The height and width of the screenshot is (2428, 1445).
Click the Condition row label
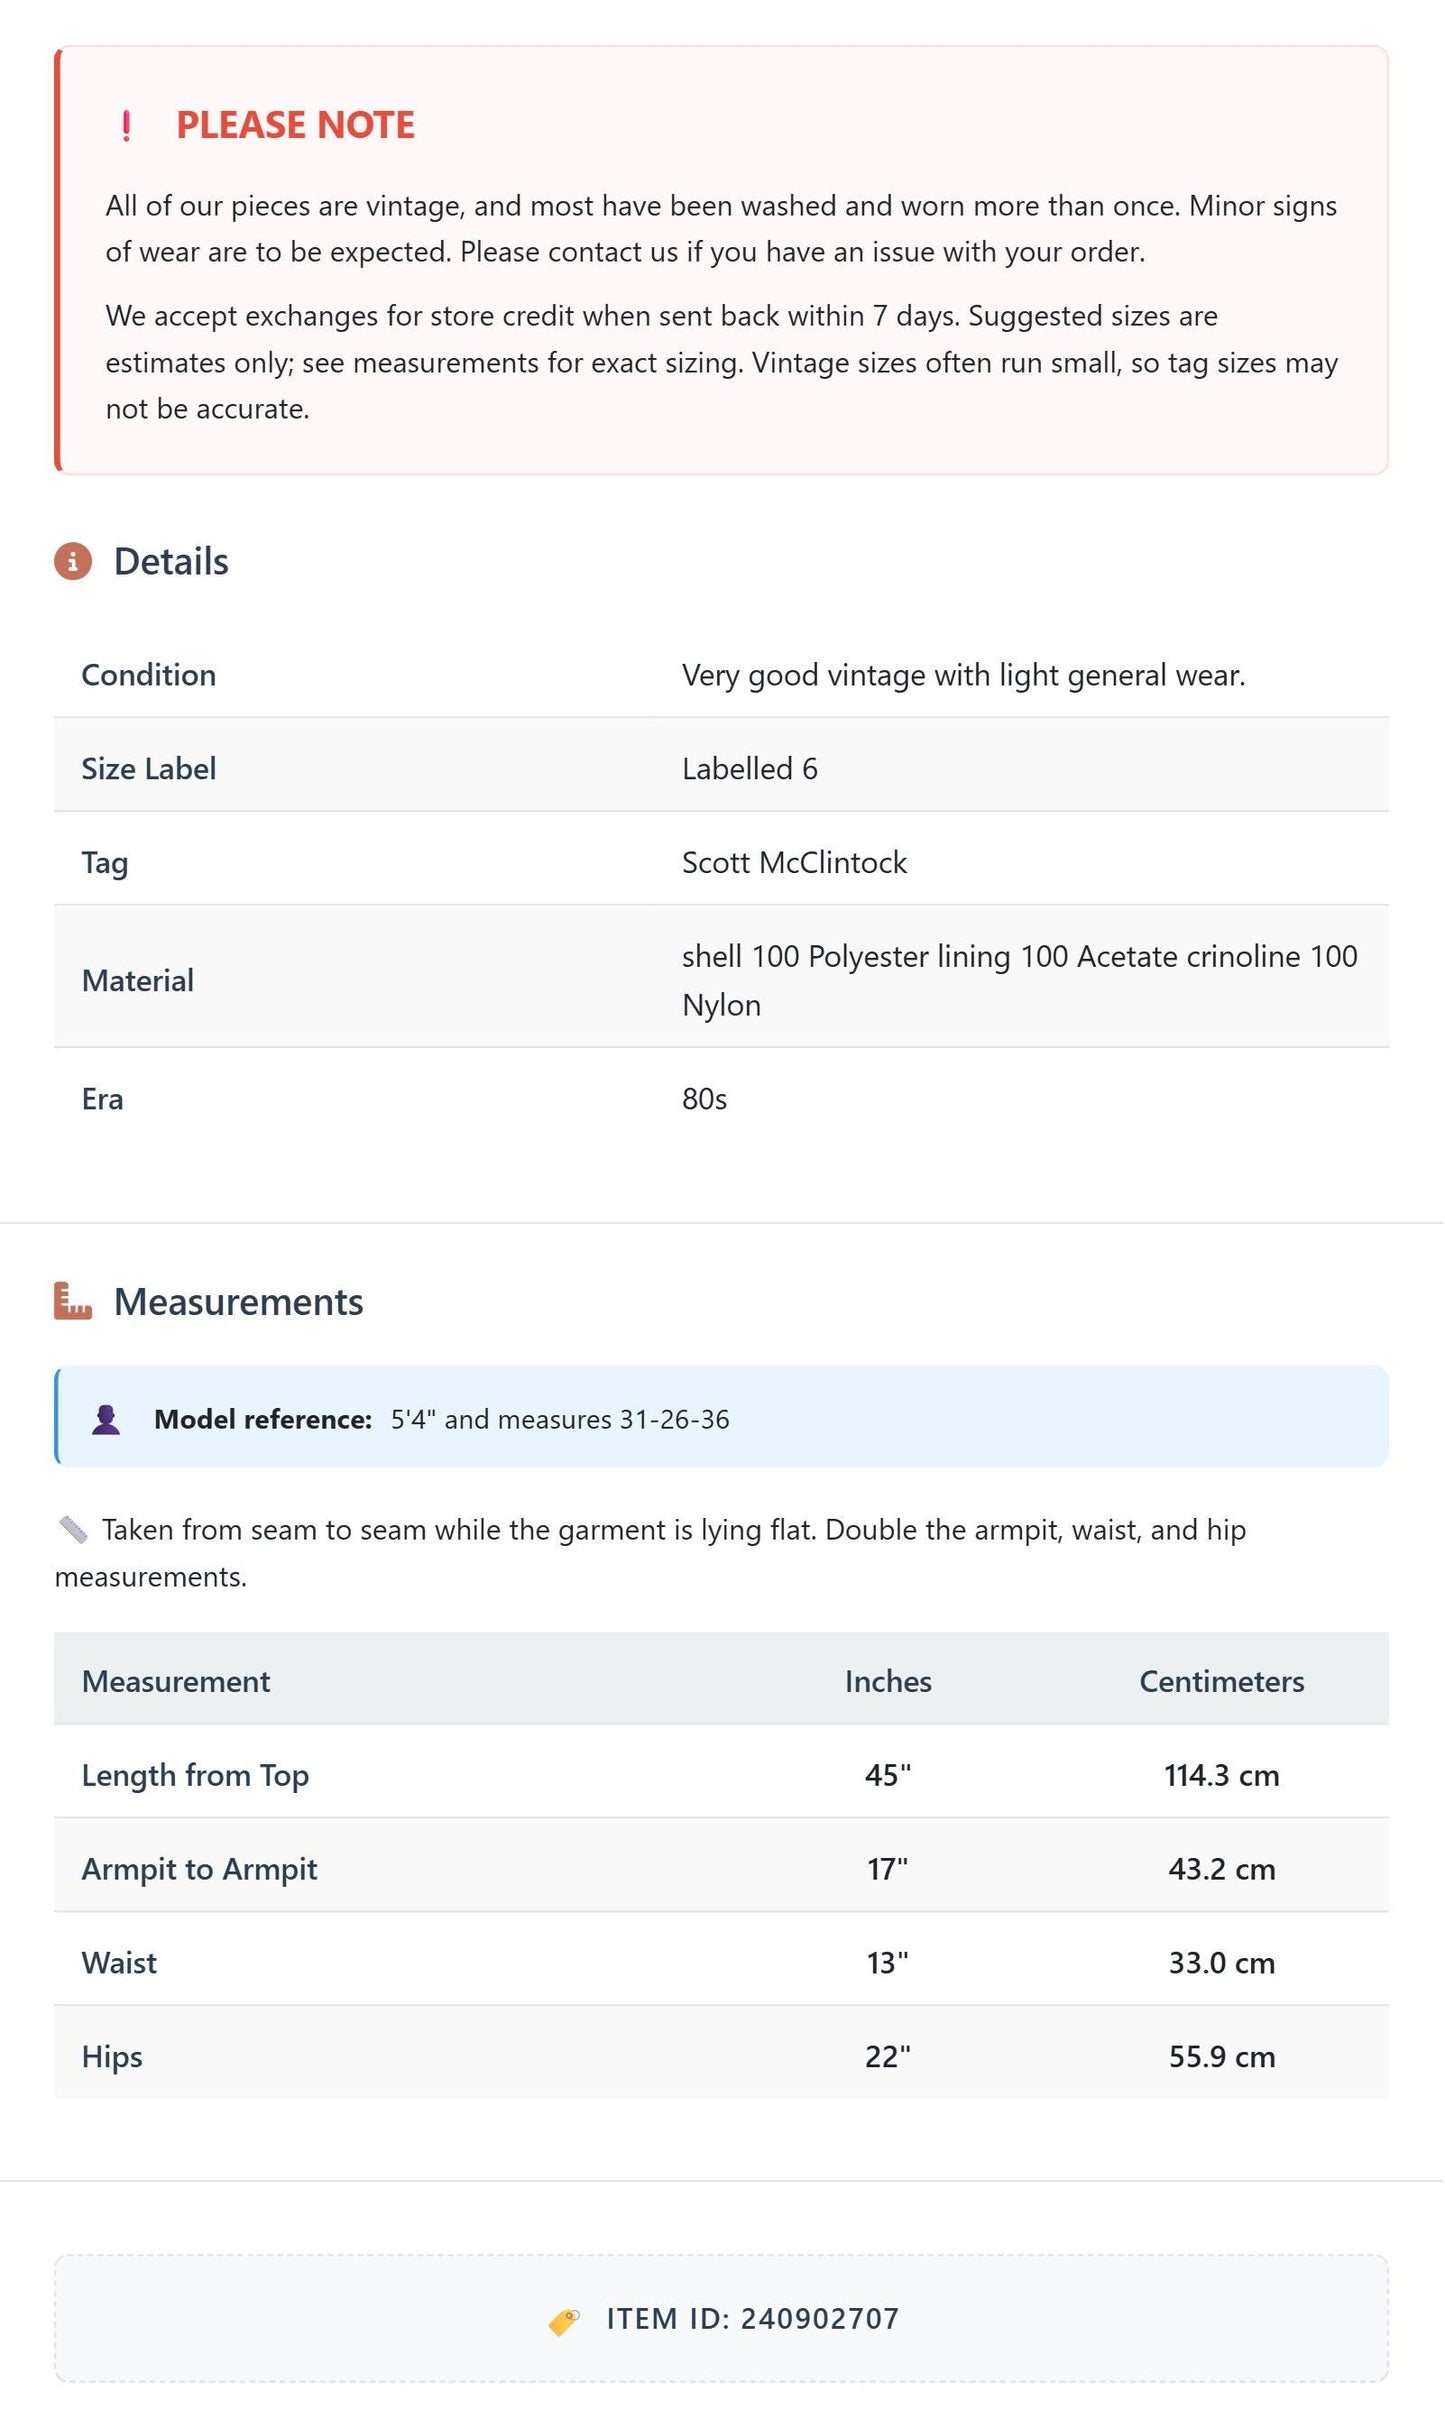pyautogui.click(x=149, y=675)
